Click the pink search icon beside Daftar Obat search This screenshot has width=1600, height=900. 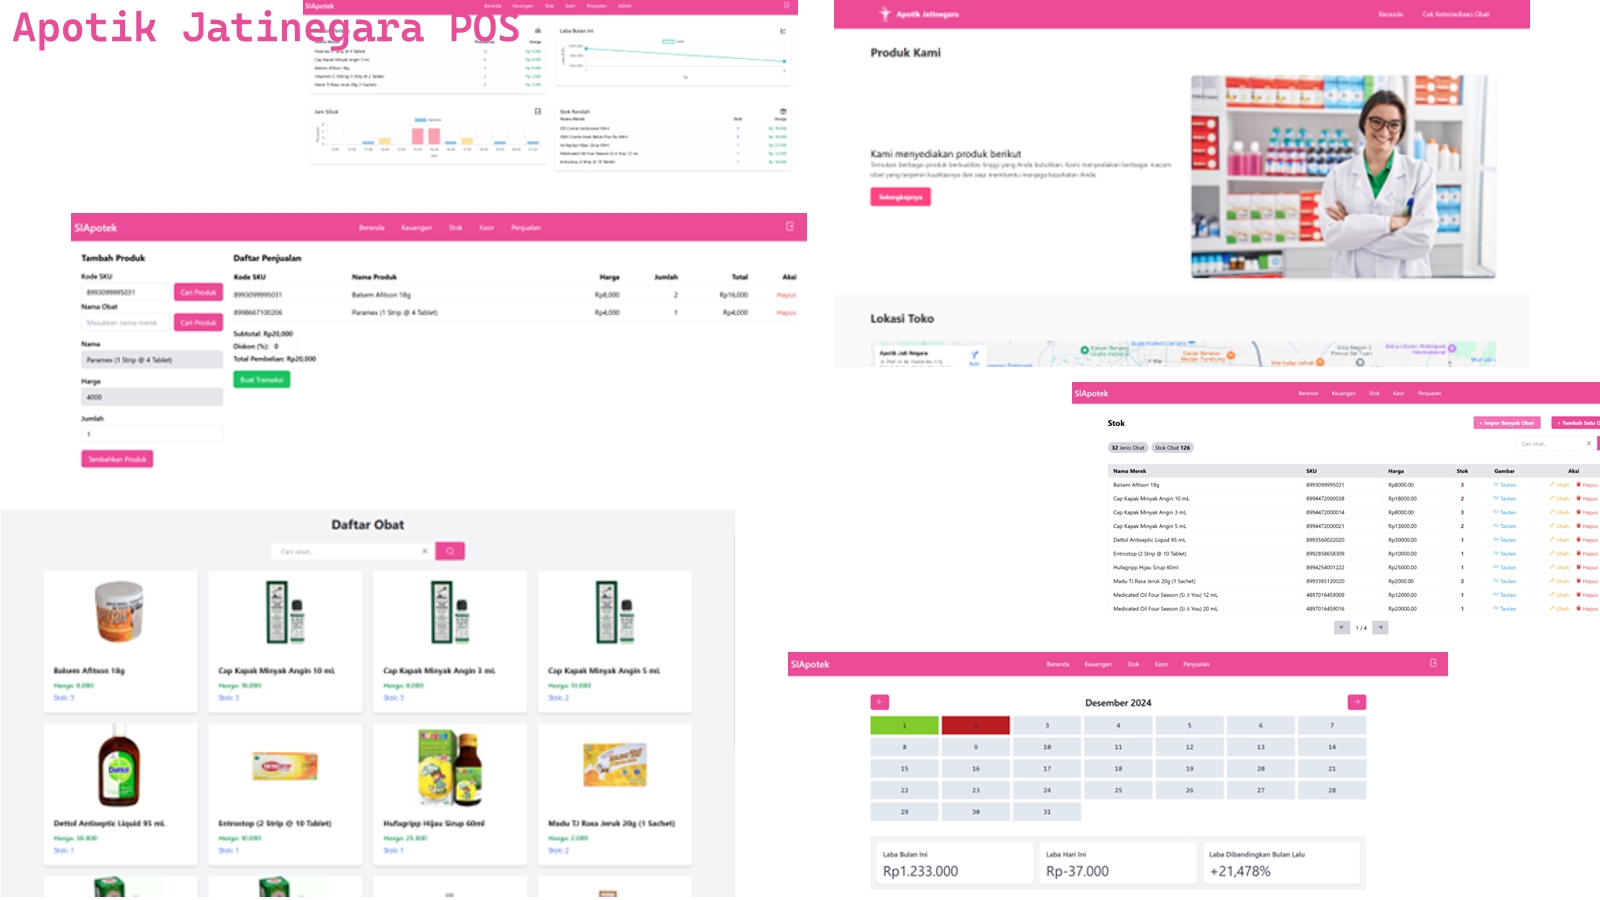click(x=450, y=551)
